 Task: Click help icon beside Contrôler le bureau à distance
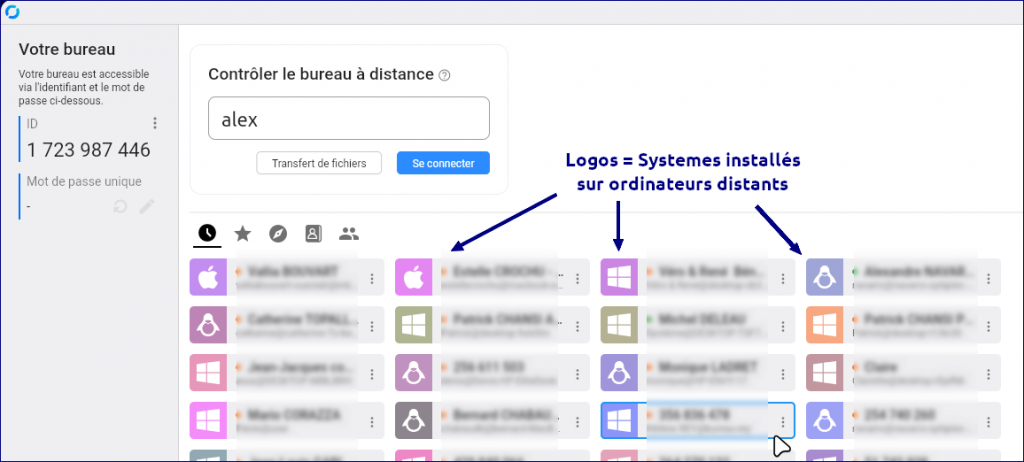tap(445, 75)
